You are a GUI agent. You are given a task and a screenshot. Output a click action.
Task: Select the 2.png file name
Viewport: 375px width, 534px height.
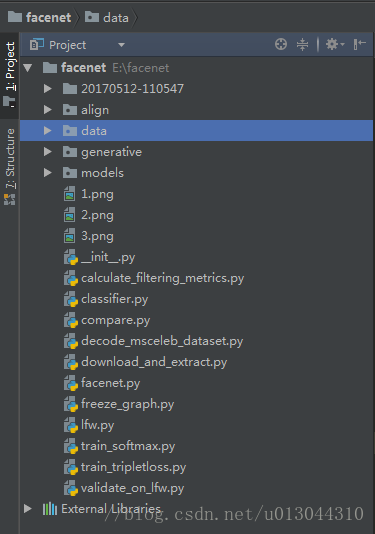tap(97, 216)
